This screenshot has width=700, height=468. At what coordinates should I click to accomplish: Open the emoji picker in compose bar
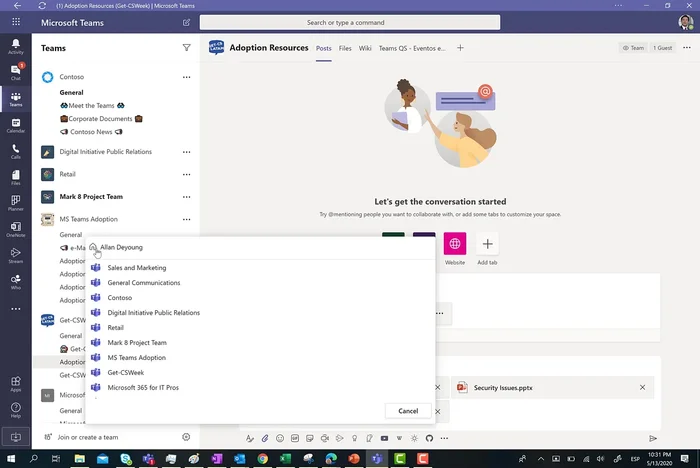pyautogui.click(x=280, y=438)
